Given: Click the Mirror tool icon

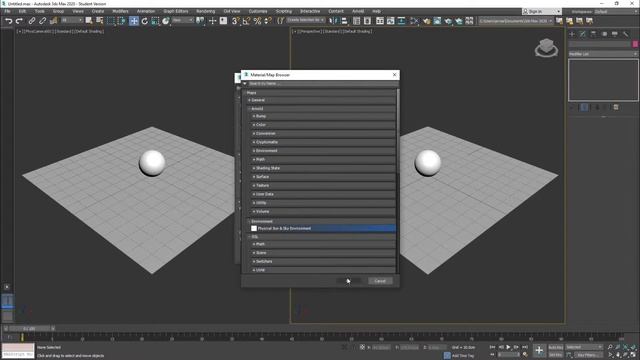Looking at the screenshot, I should [333, 21].
